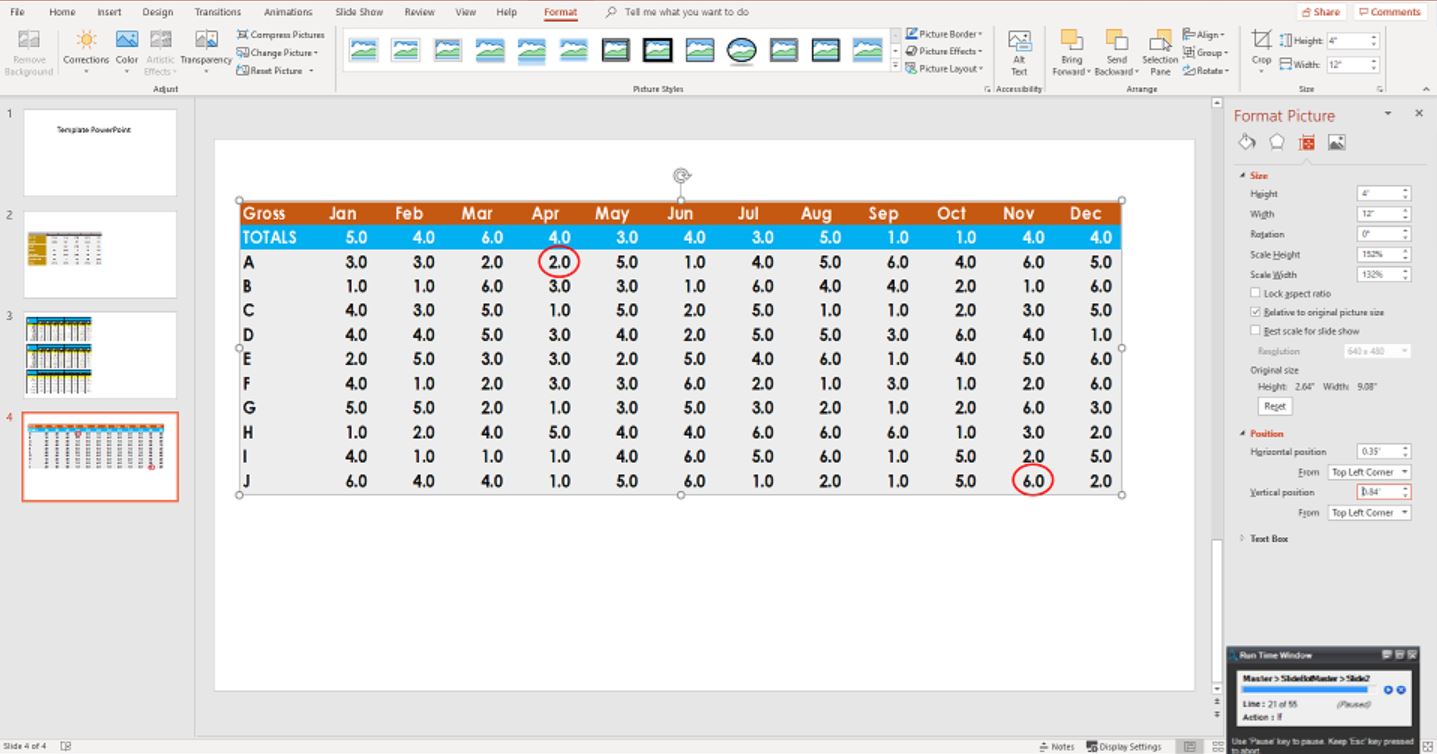
Task: Enable Lock aspect ratio checkbox
Action: [x=1256, y=293]
